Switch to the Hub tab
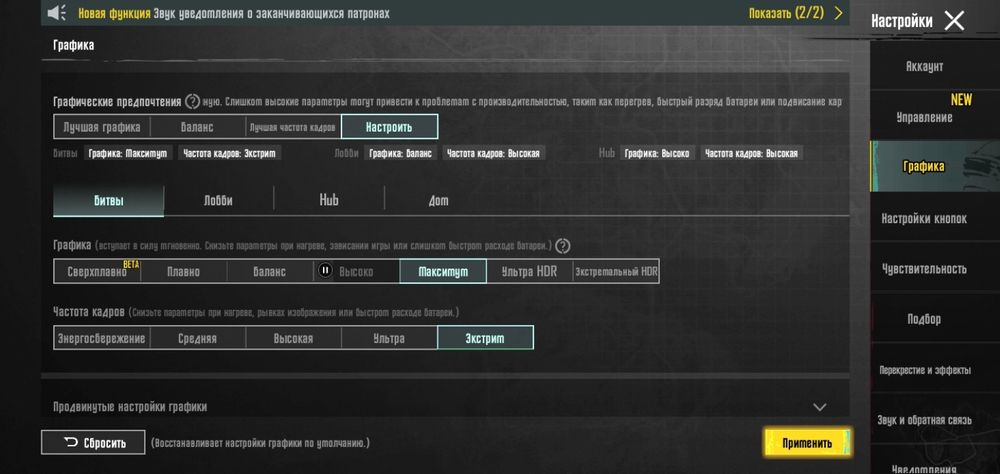Viewport: 1000px width, 474px height. click(x=329, y=200)
